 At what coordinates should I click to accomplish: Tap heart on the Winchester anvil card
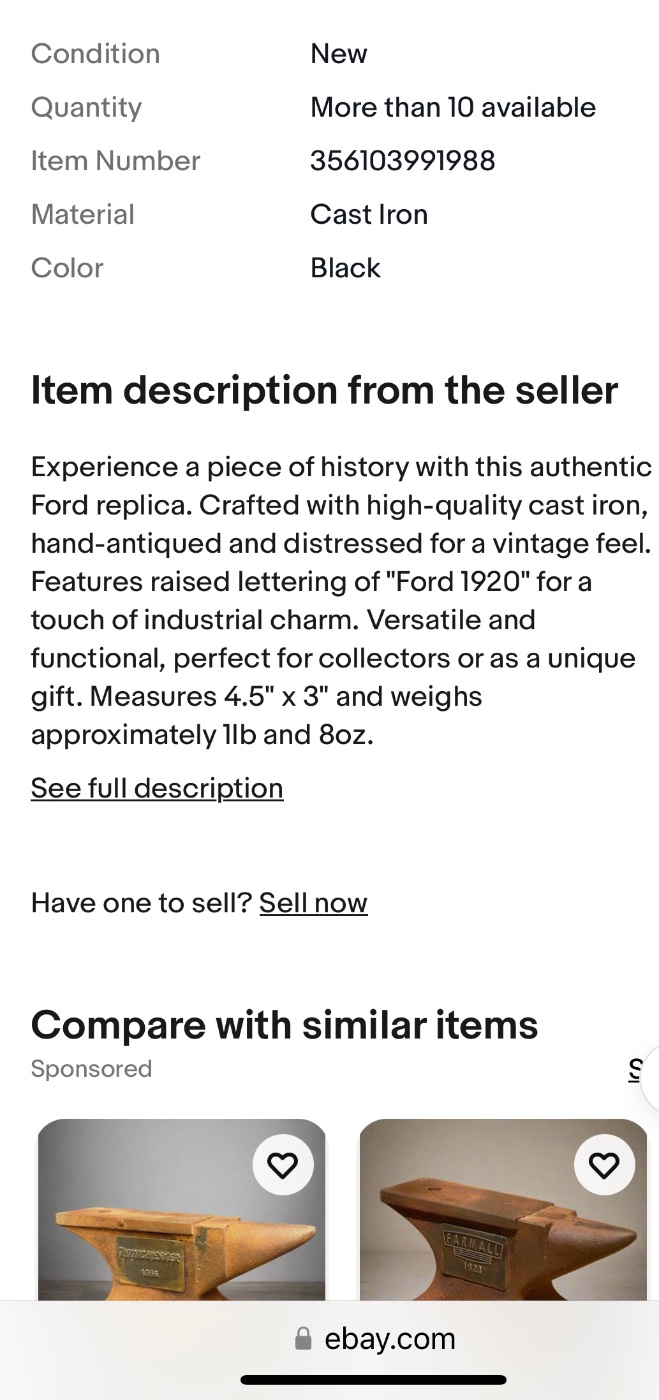283,1165
